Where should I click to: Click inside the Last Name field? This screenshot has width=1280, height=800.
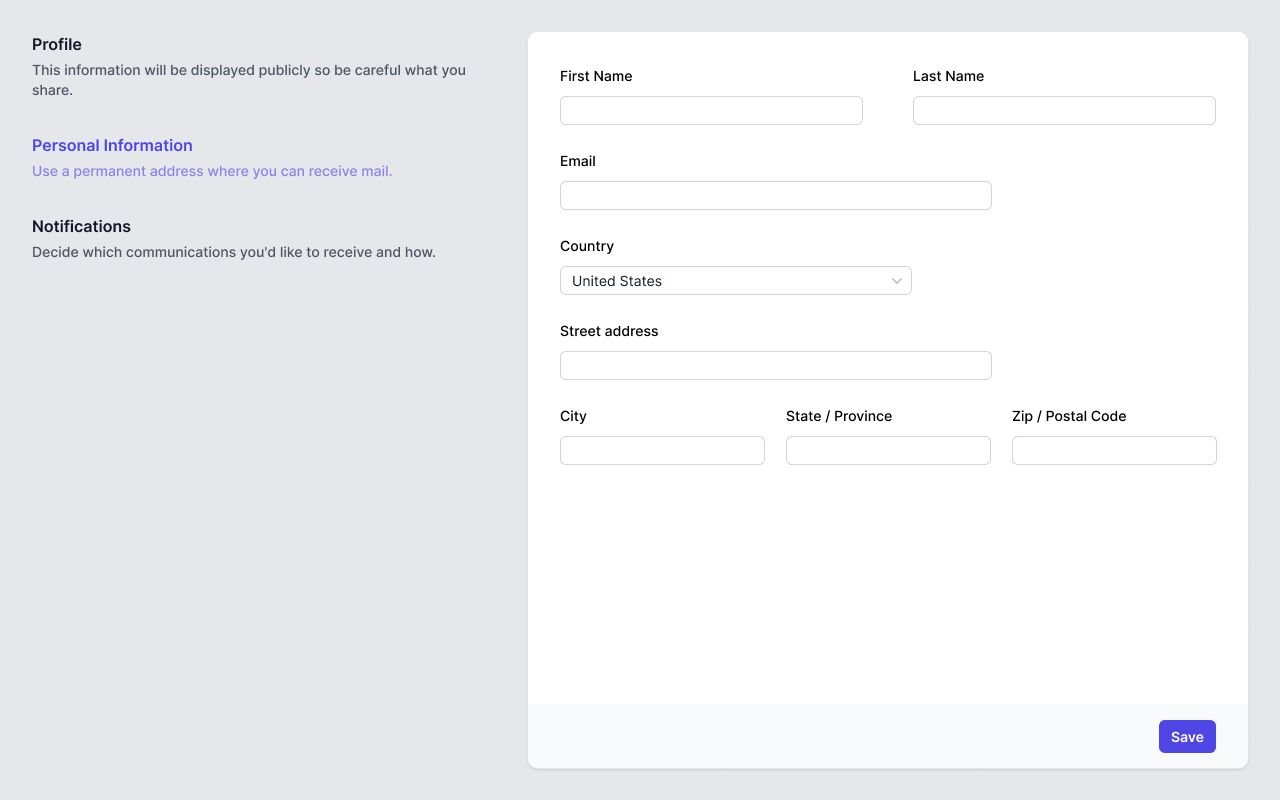tap(1064, 110)
